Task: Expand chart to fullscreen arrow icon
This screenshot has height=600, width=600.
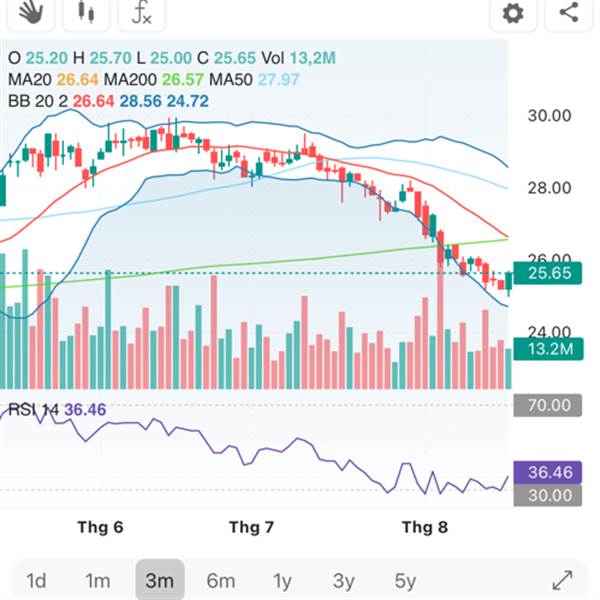Action: point(563,580)
